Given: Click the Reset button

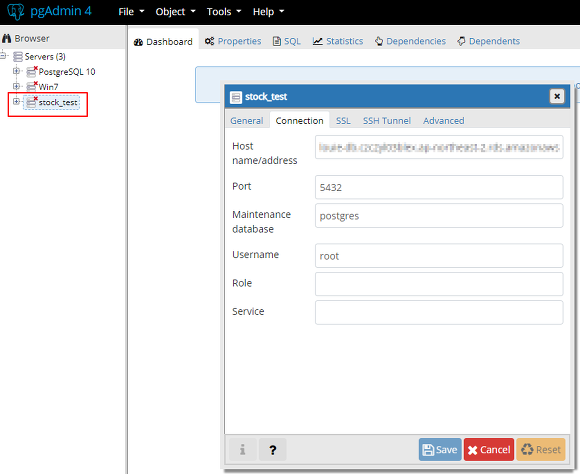Looking at the screenshot, I should (541, 450).
